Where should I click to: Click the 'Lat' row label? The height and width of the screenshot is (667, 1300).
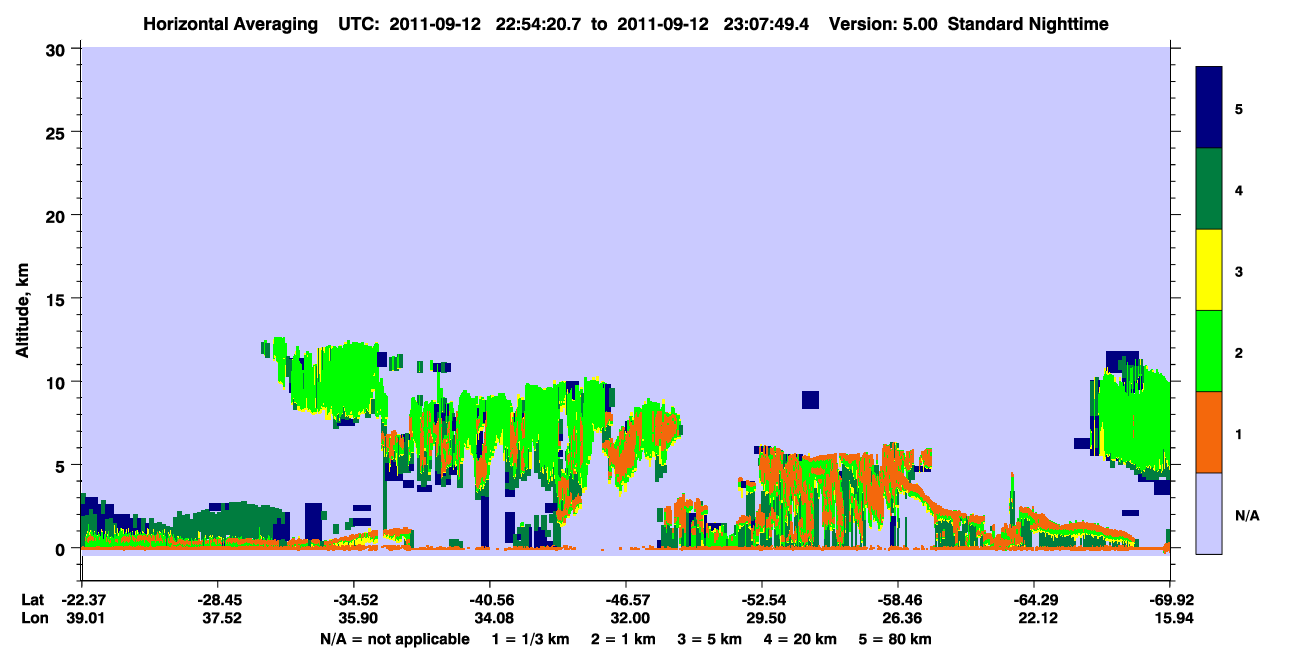pyautogui.click(x=32, y=600)
